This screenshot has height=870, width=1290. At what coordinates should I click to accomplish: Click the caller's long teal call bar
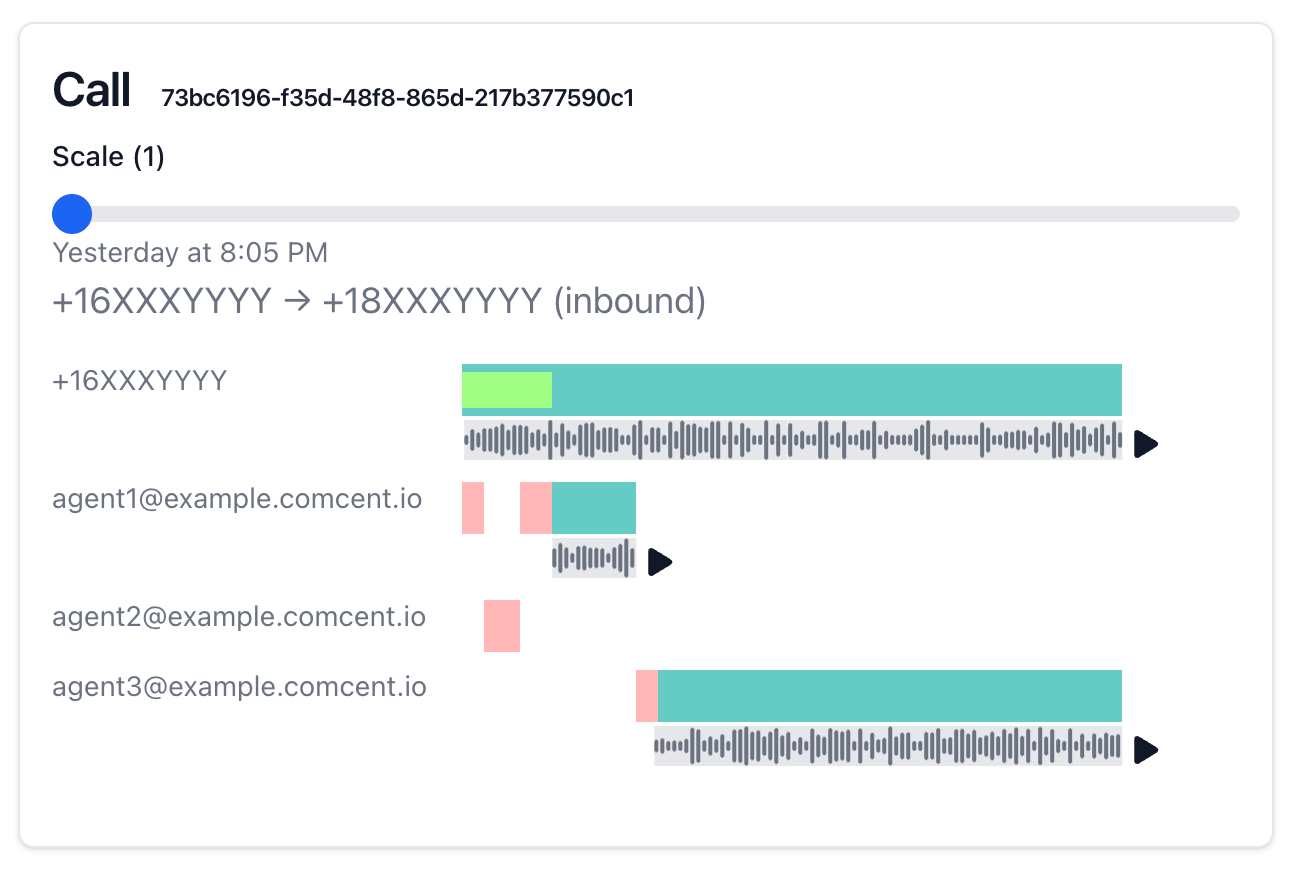(792, 390)
